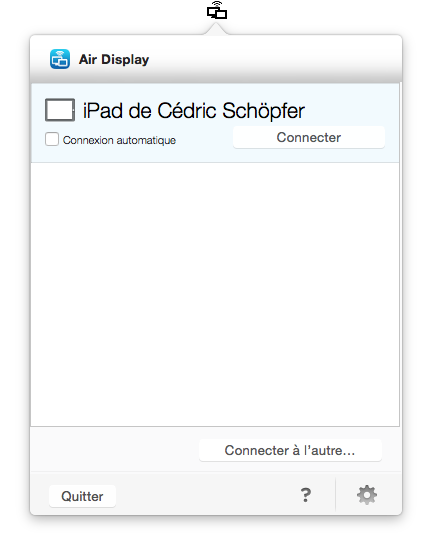Click the Air Display menu bar icon
Screen dimensions: 432x549
(217, 10)
